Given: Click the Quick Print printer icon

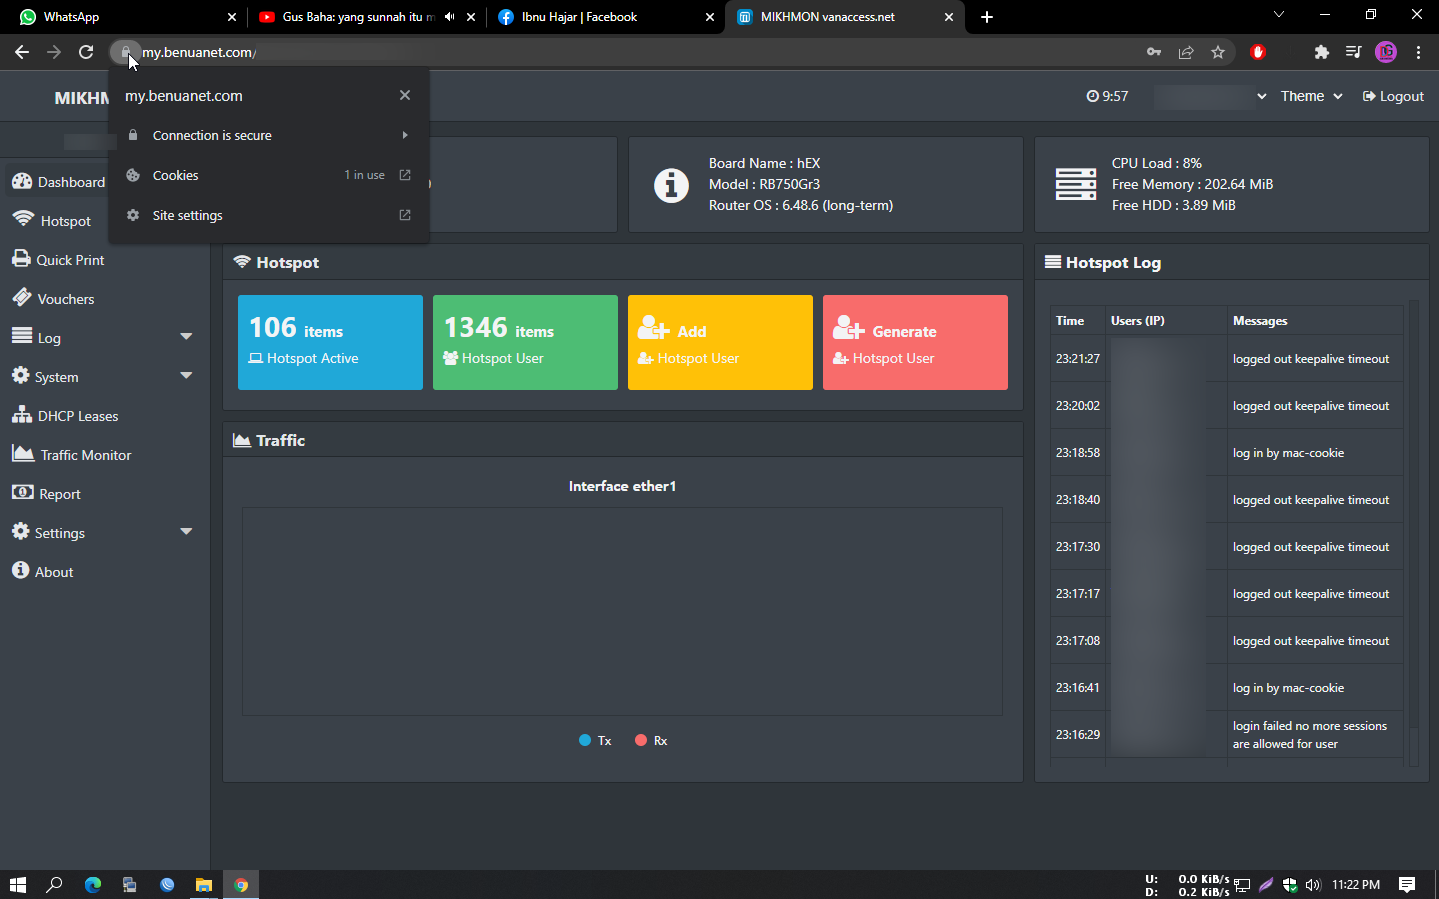Looking at the screenshot, I should pos(21,259).
